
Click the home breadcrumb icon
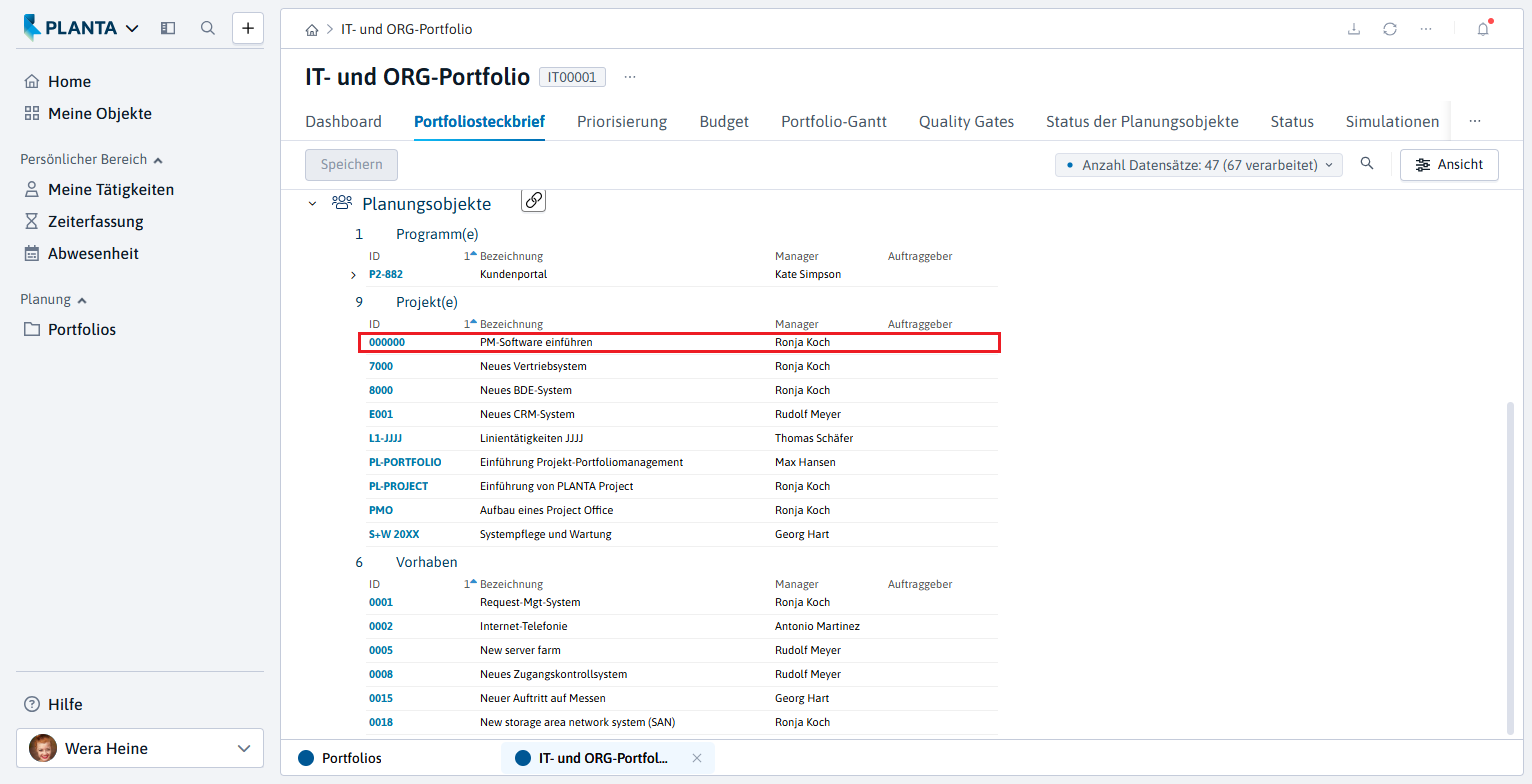coord(312,30)
